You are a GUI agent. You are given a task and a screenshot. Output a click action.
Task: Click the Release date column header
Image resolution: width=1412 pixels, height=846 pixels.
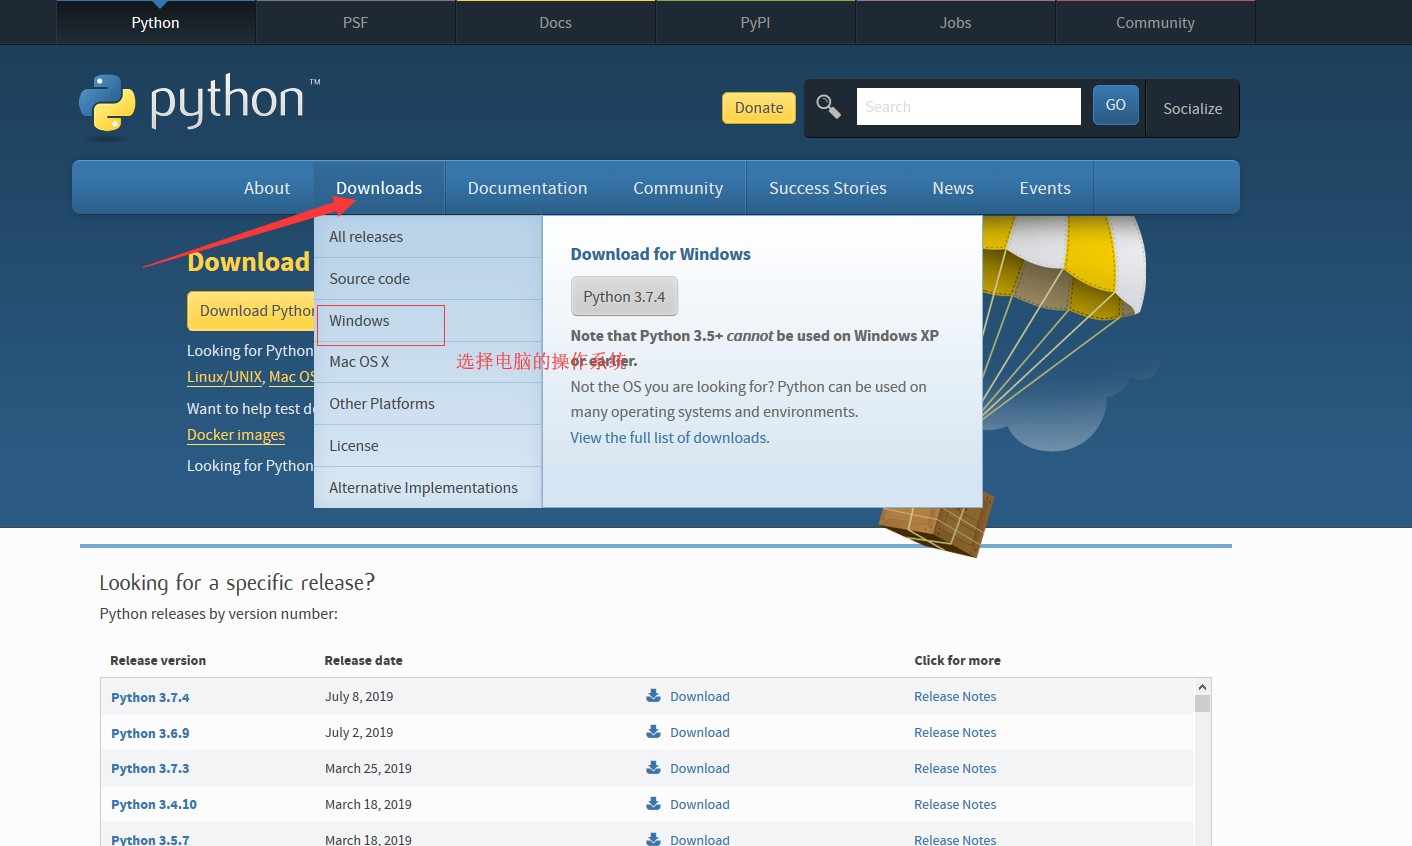tap(364, 661)
